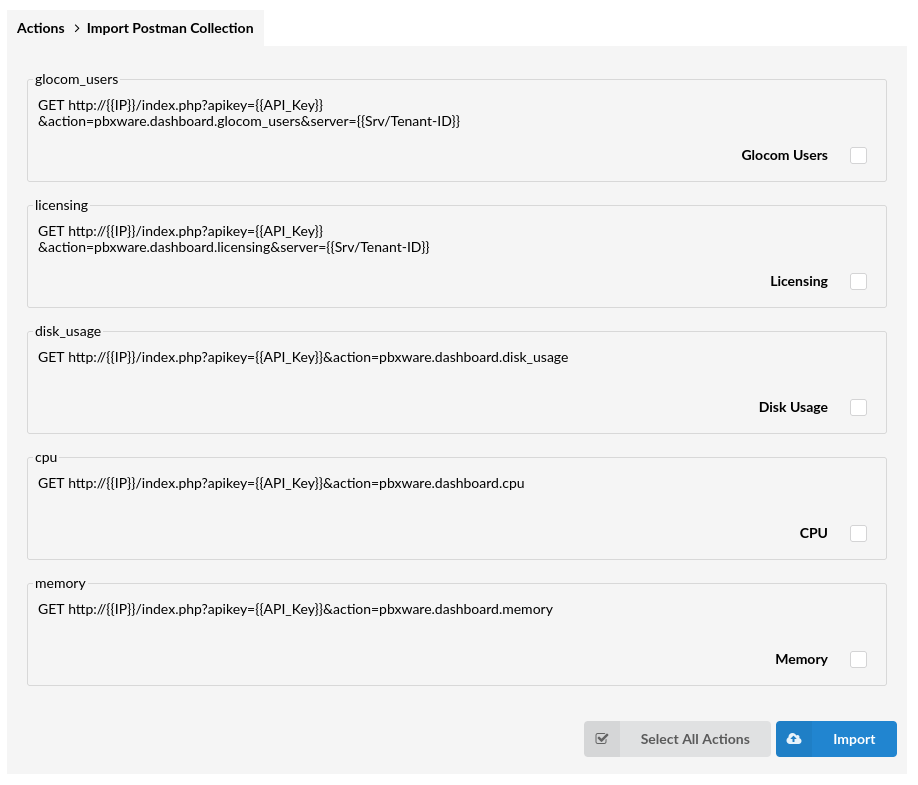Click the cloud upload icon on Import button
Image resolution: width=918 pixels, height=785 pixels.
(x=794, y=738)
